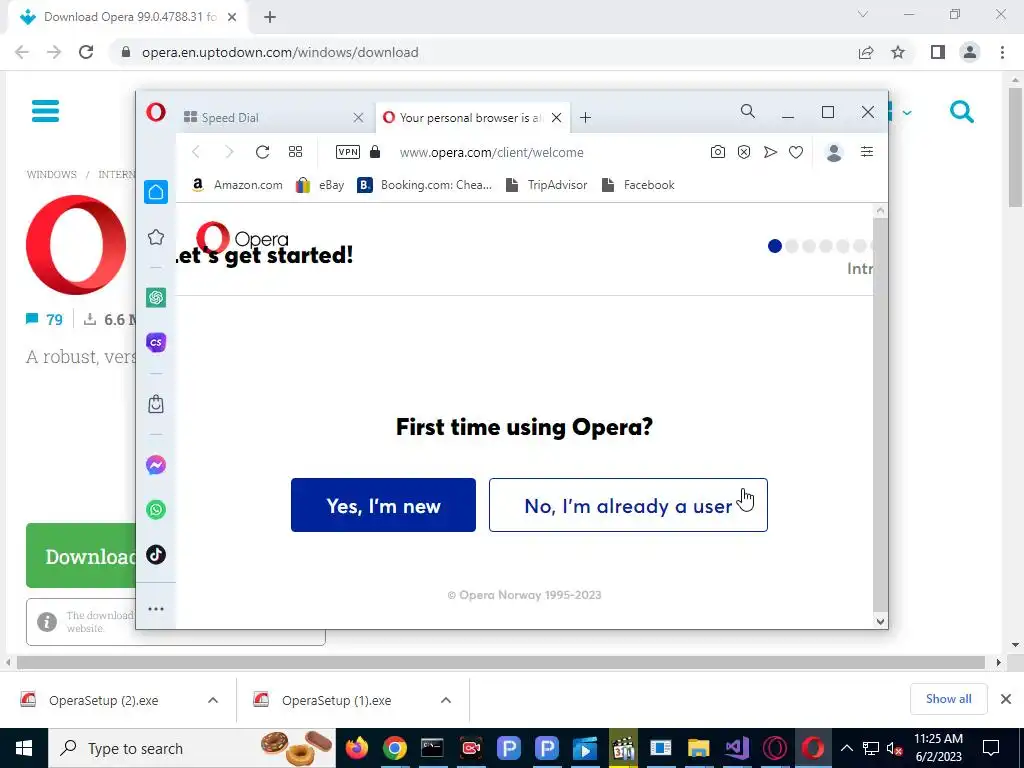The height and width of the screenshot is (768, 1024).
Task: Open Opera sidebar Home icon
Action: pyautogui.click(x=155, y=192)
